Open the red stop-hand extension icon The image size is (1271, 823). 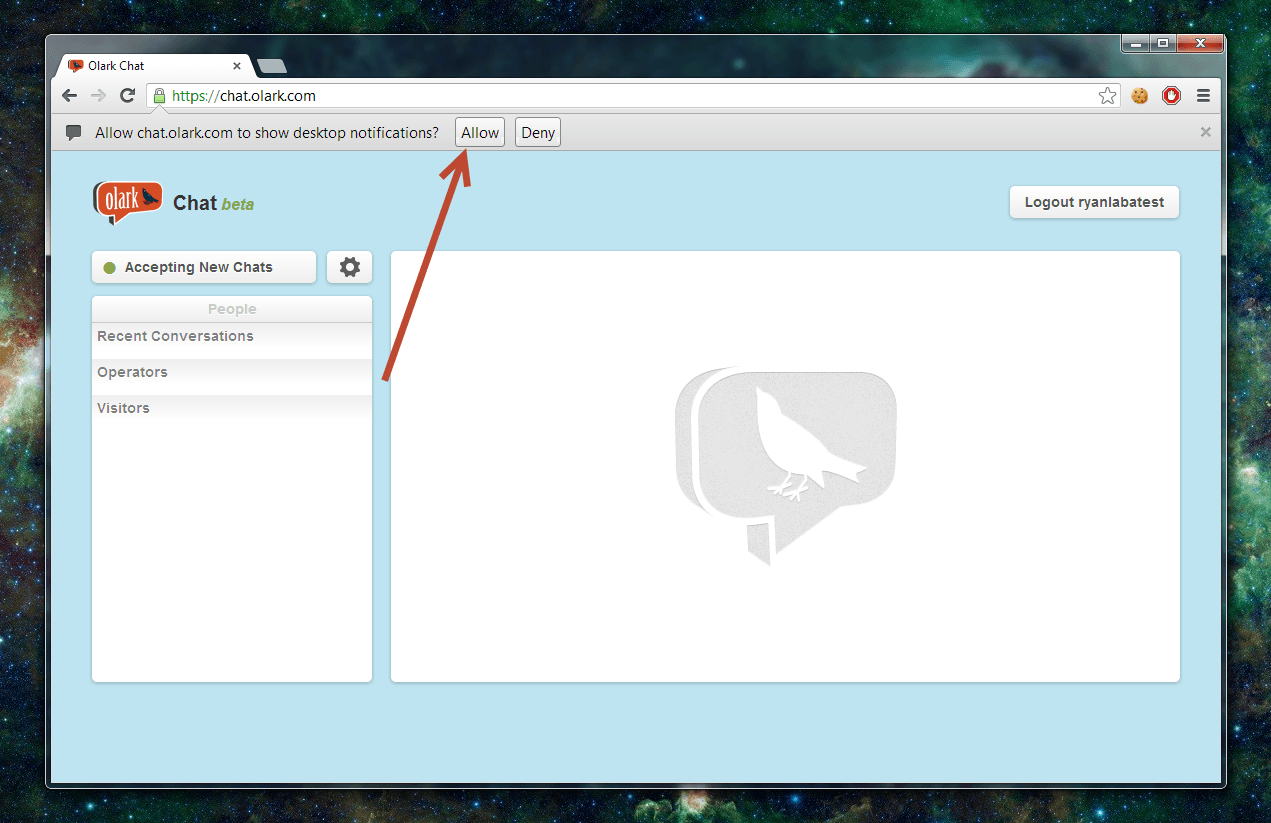click(1171, 96)
